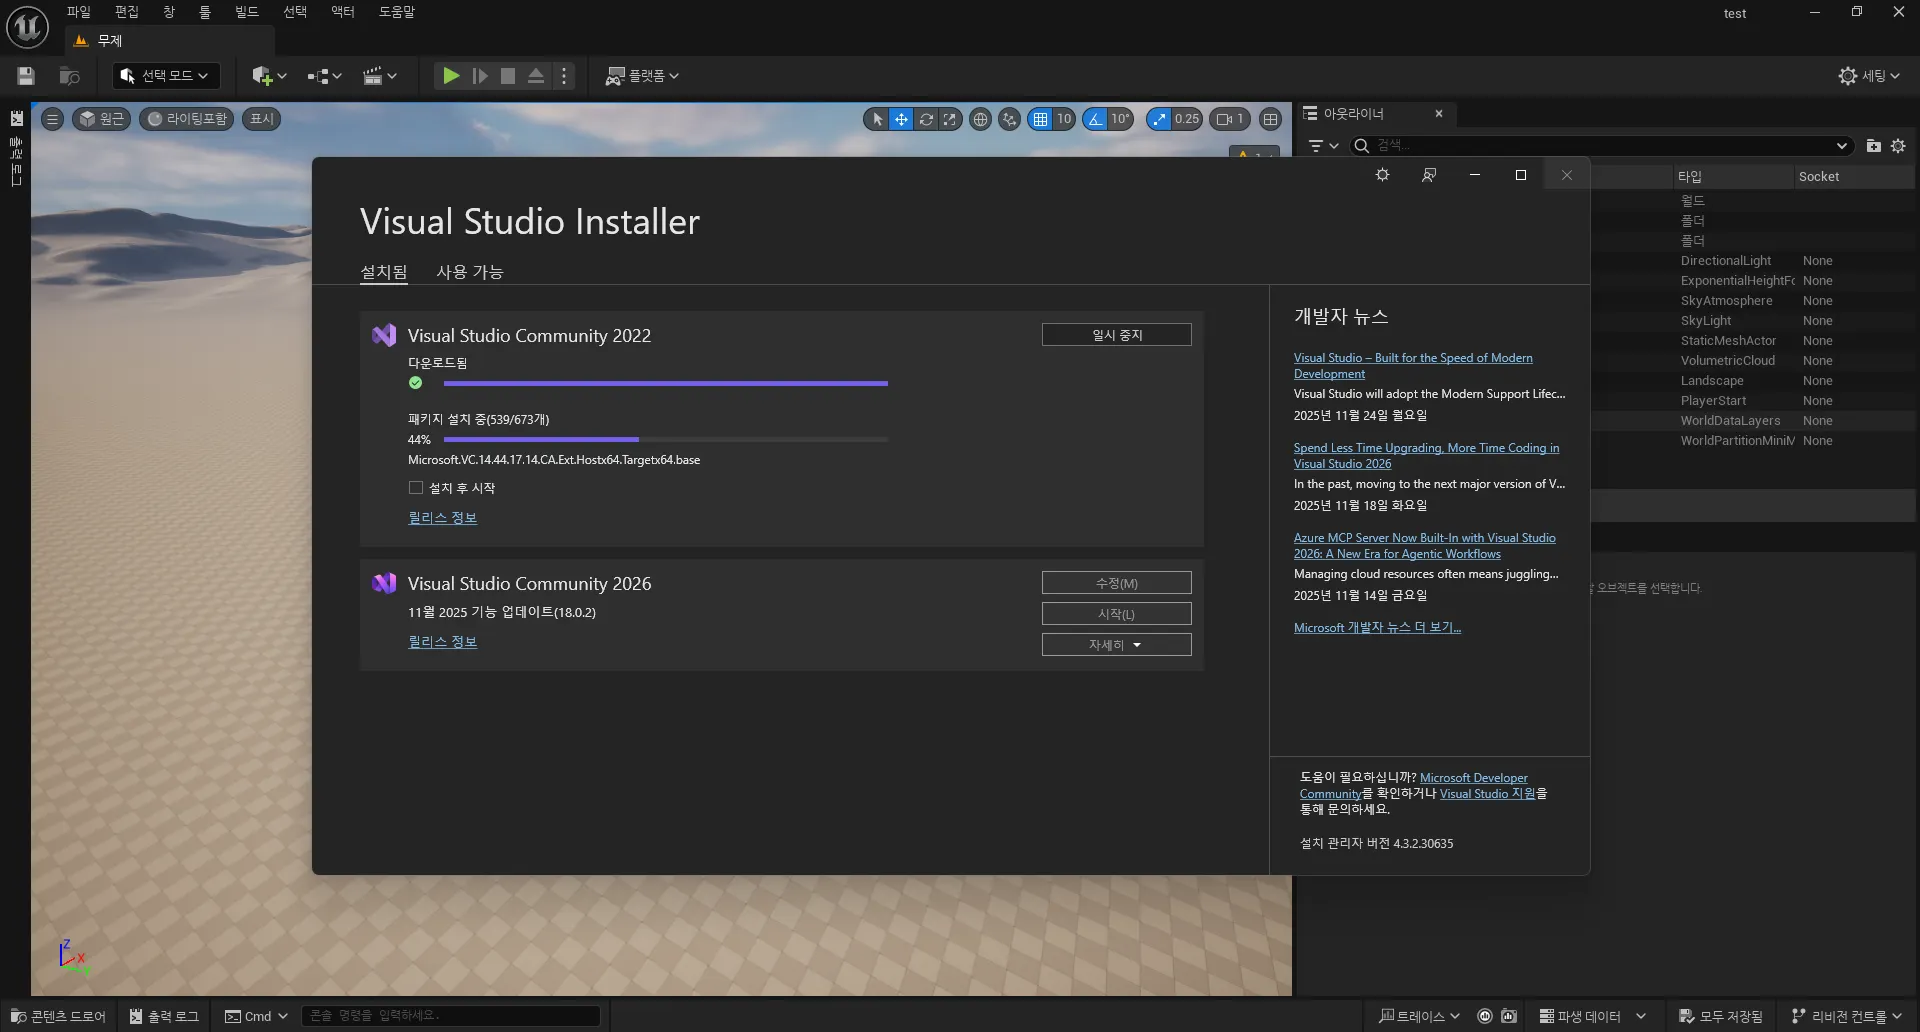The image size is (1920, 1032).
Task: Choose the select (arrow) tool in viewport
Action: coord(877,119)
